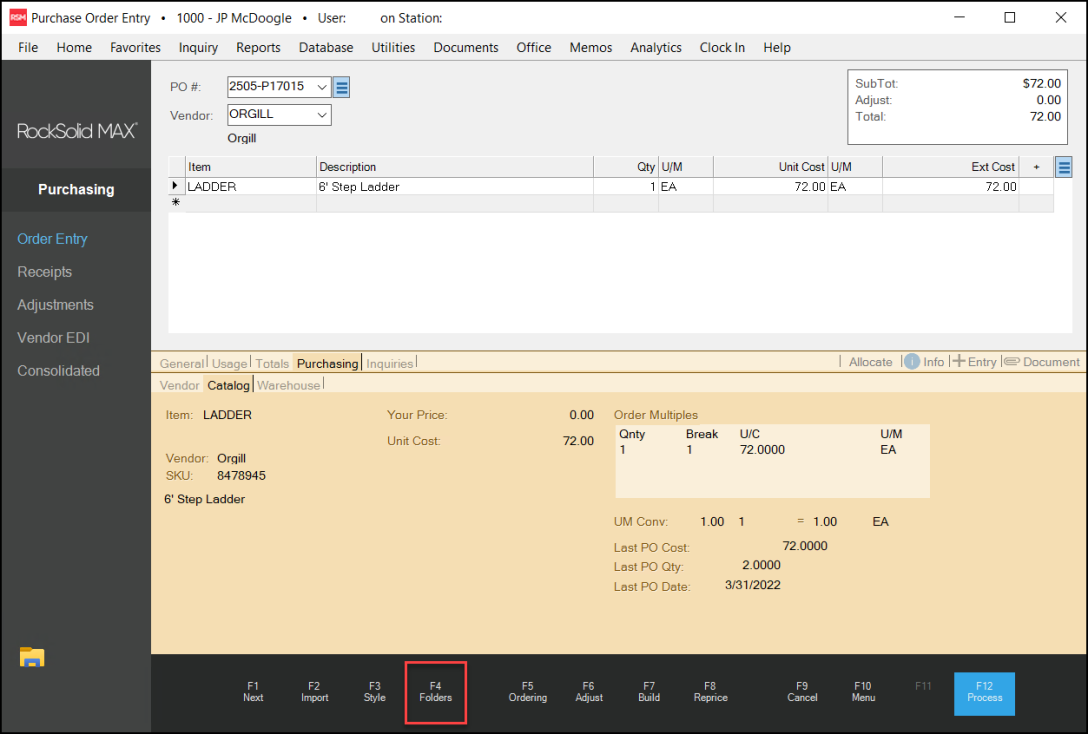Click the Unit Cost column header
This screenshot has width=1088, height=734.
tap(770, 167)
